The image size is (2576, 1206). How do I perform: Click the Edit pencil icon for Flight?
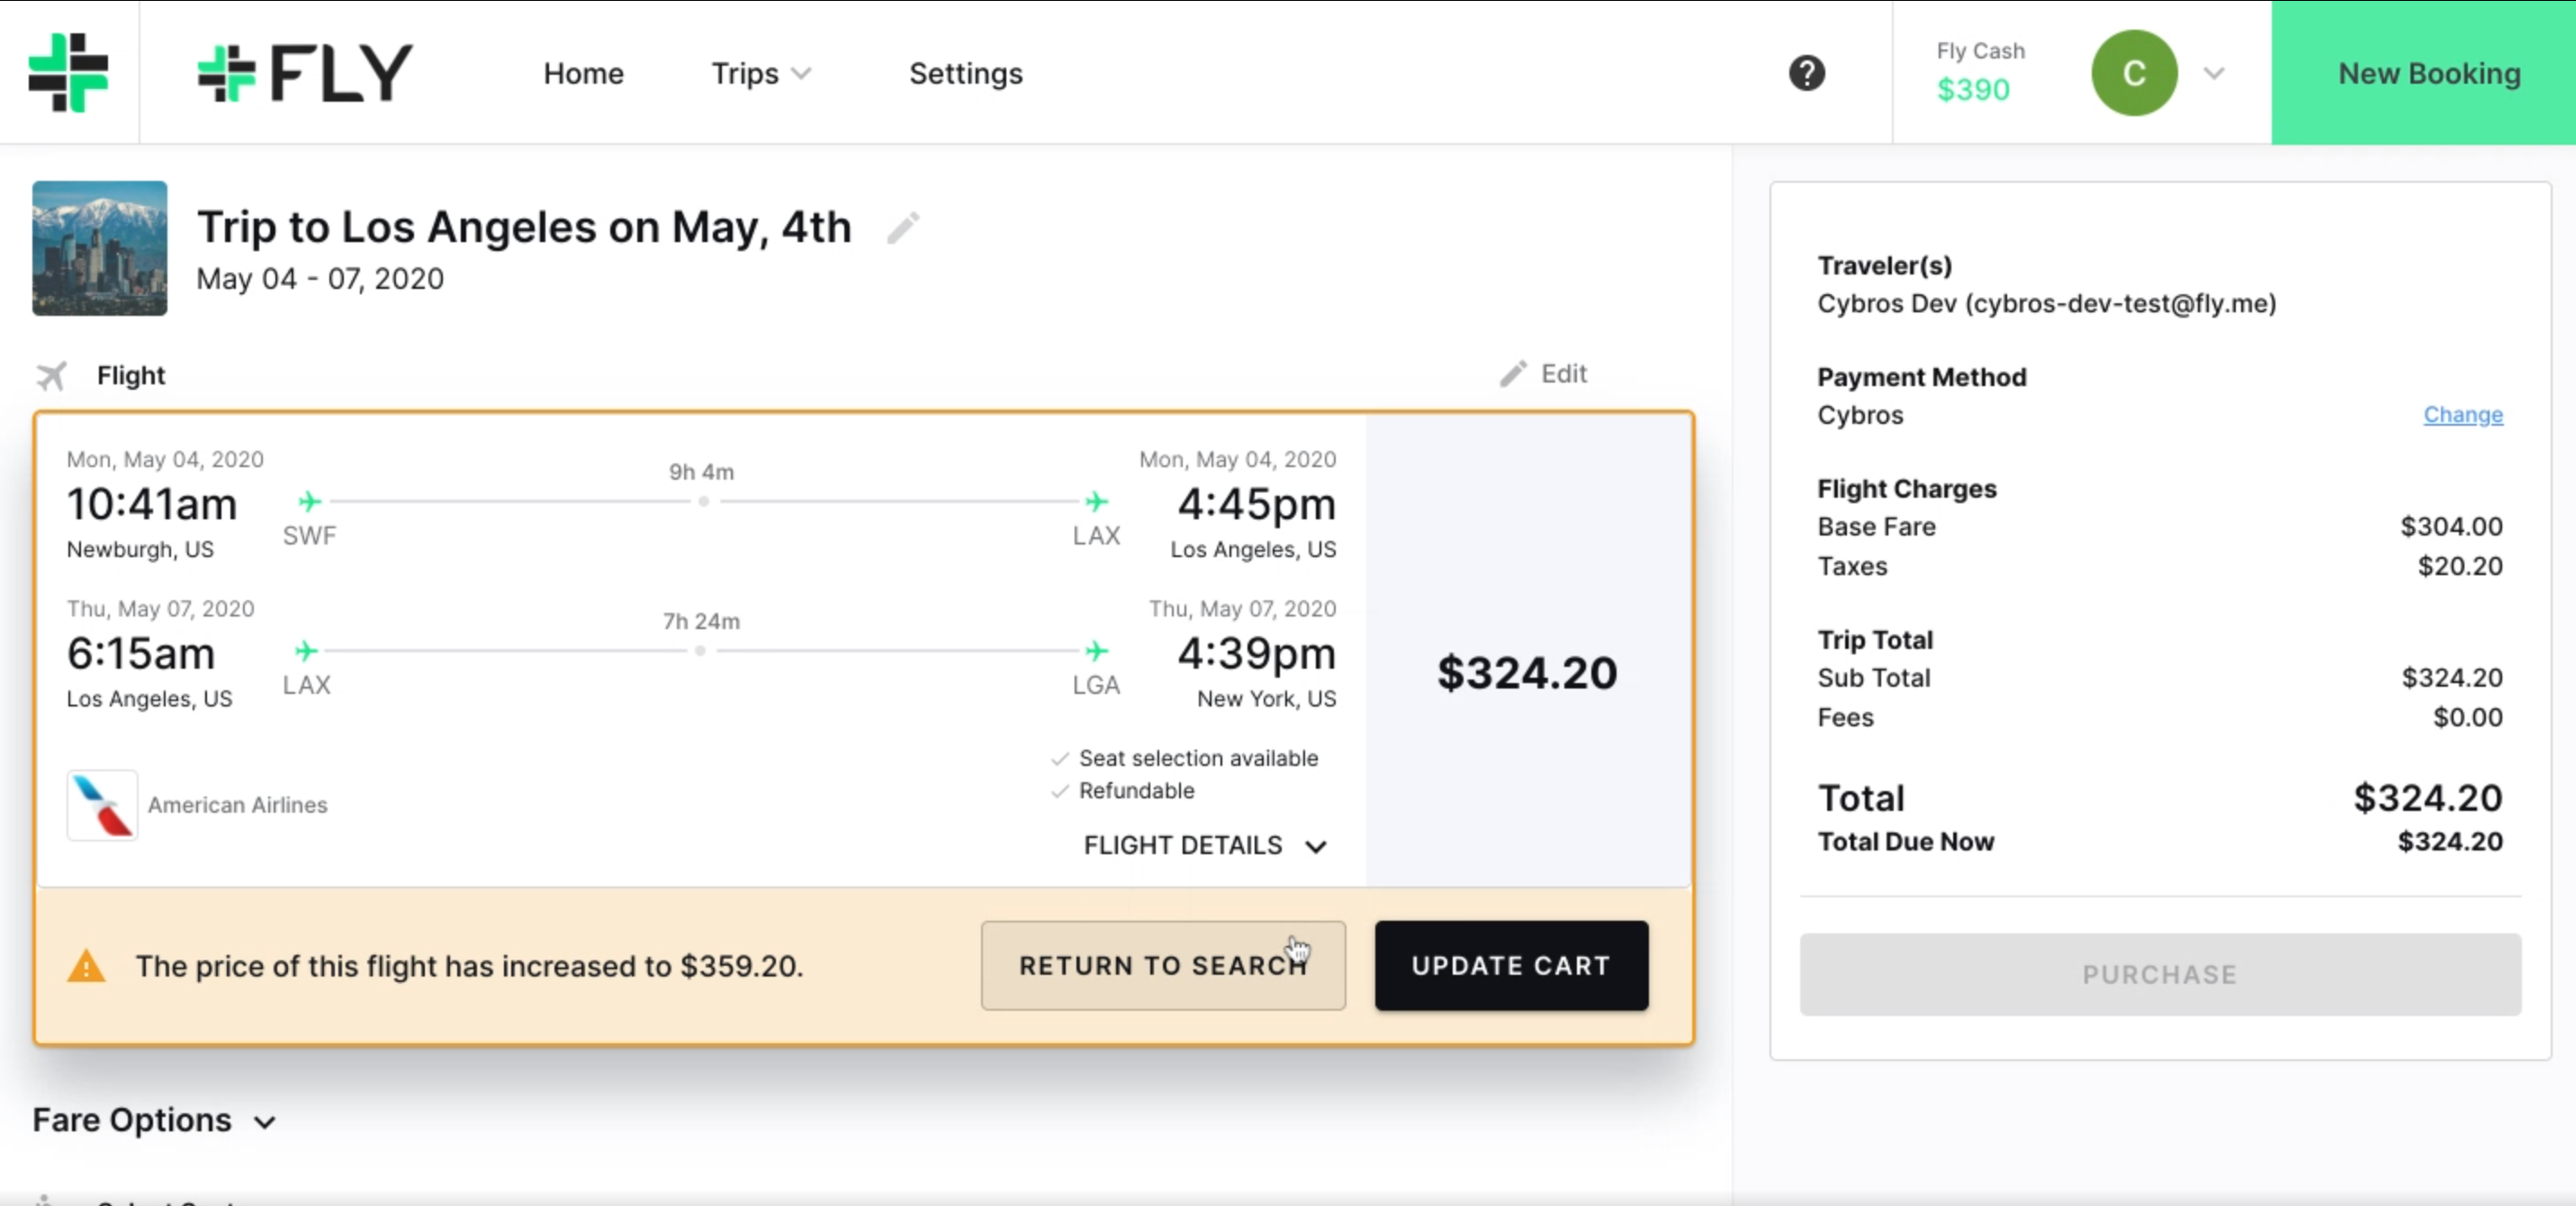pyautogui.click(x=1513, y=374)
